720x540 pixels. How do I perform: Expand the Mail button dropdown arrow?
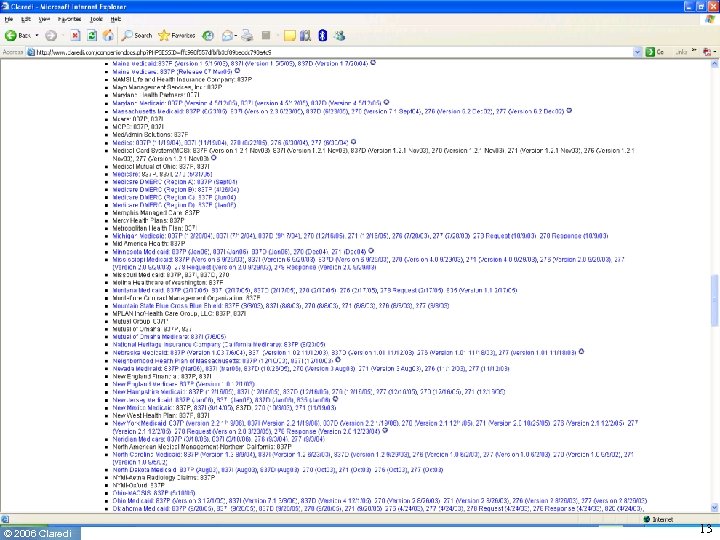236,35
